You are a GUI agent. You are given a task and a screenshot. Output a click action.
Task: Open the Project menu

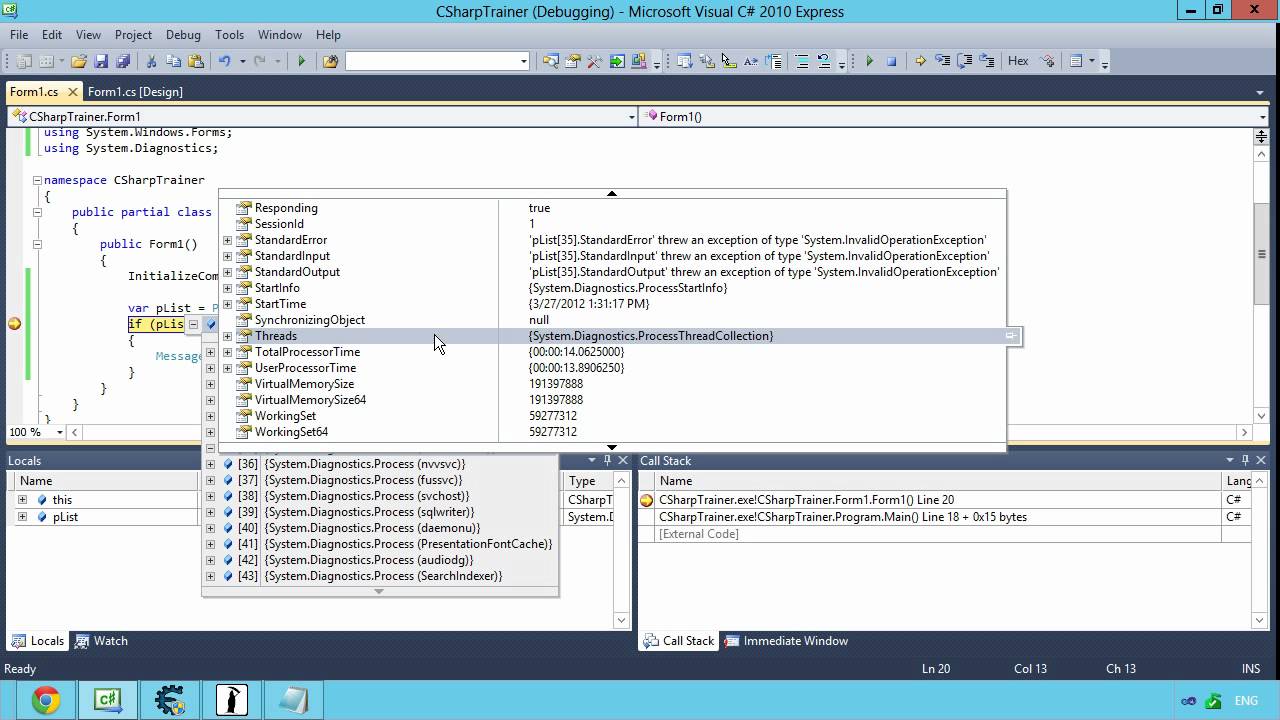133,34
